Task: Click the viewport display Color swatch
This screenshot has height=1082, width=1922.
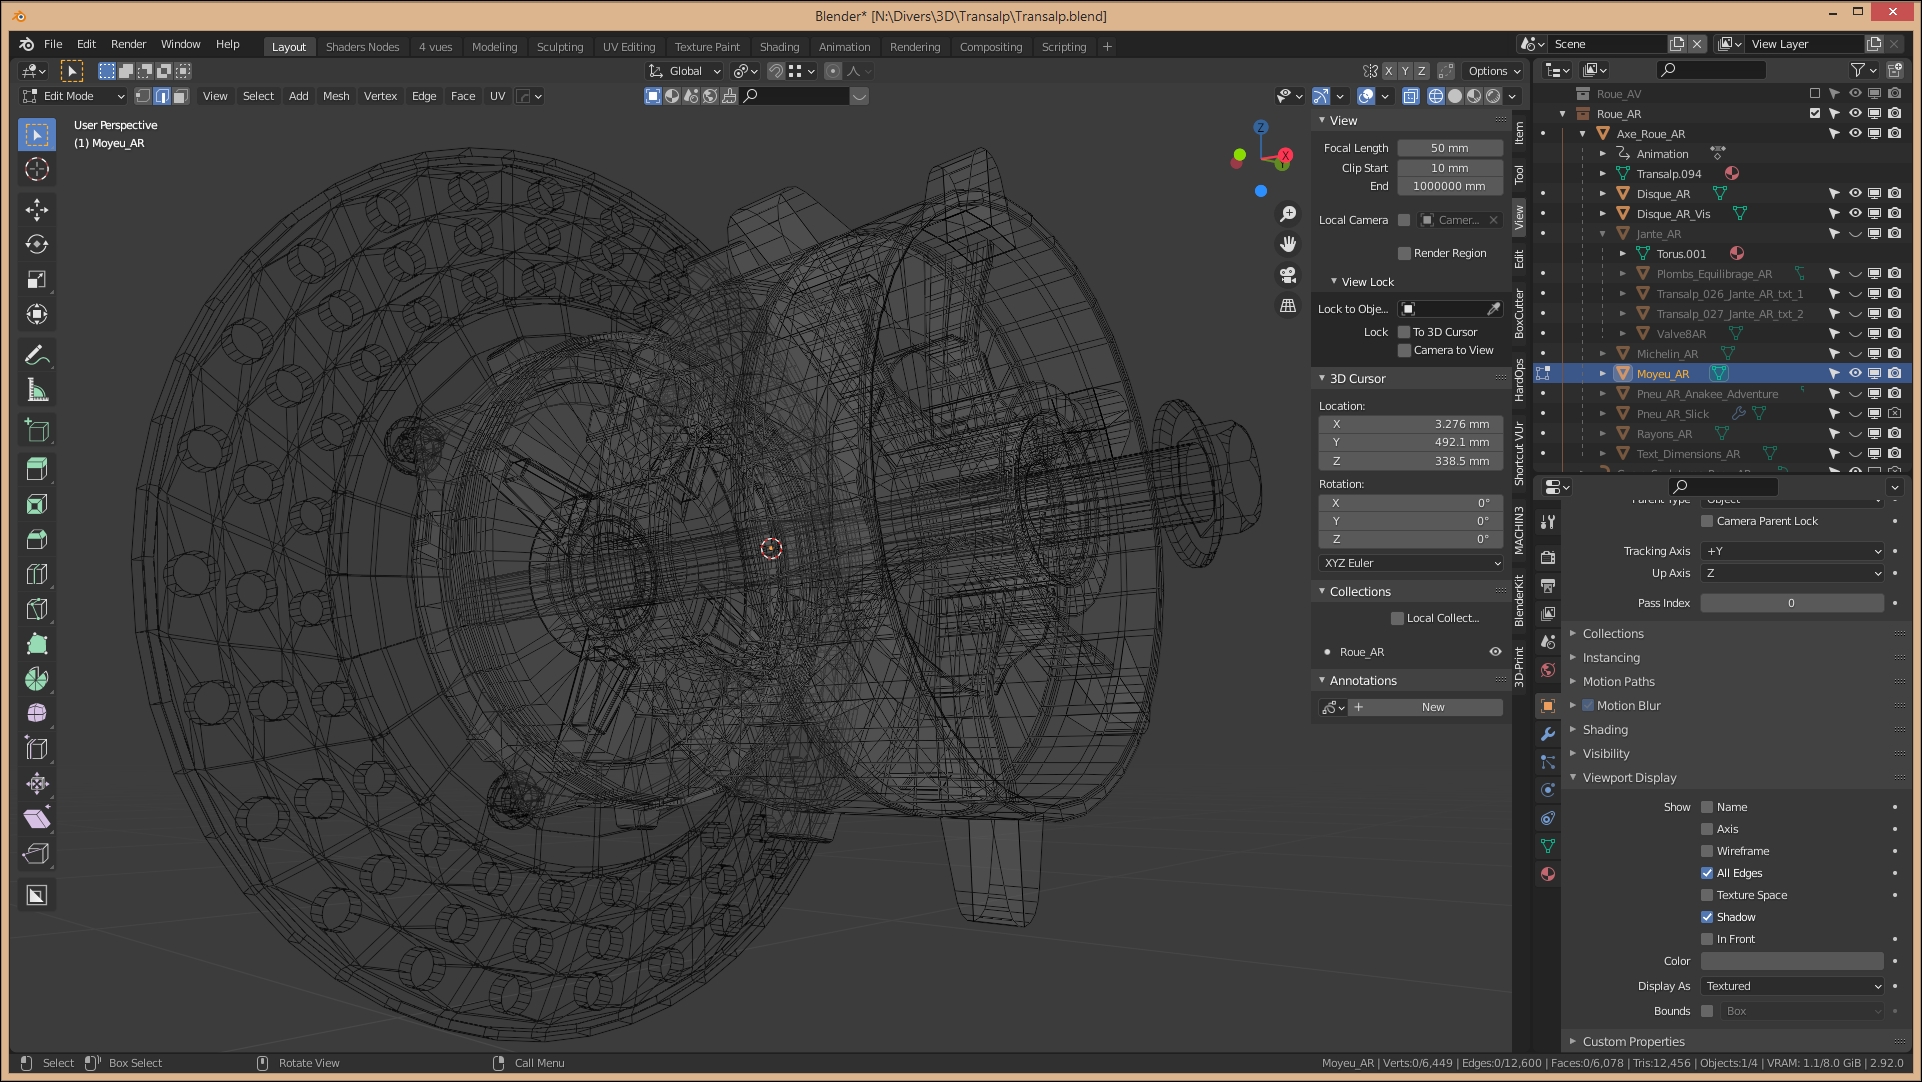Action: click(1792, 961)
